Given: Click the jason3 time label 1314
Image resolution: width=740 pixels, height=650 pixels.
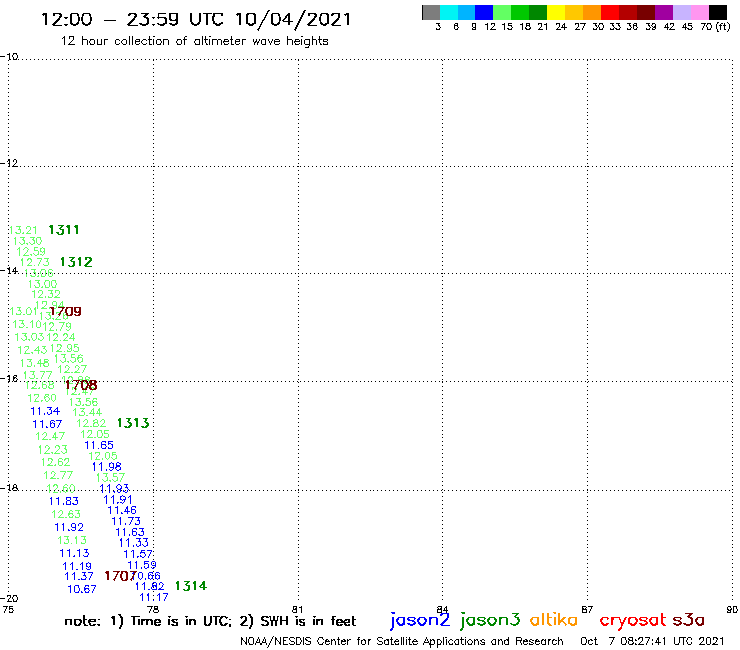Looking at the screenshot, I should tap(191, 586).
